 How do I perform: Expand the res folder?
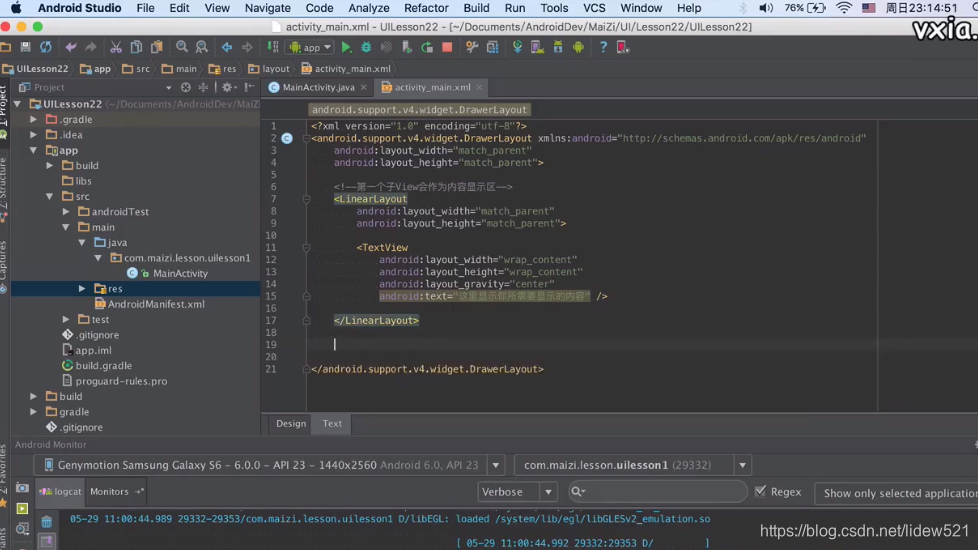(82, 289)
